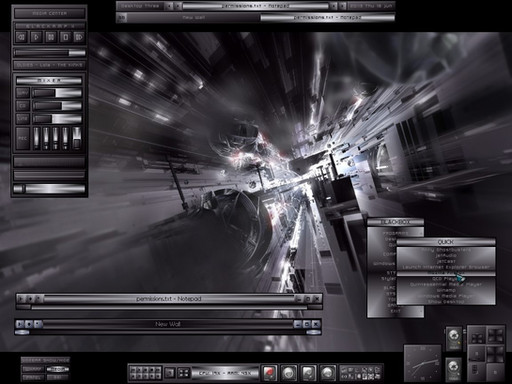Expand the Exit submenu in Blackbox menu
This screenshot has width=512, height=384.
pos(395,311)
